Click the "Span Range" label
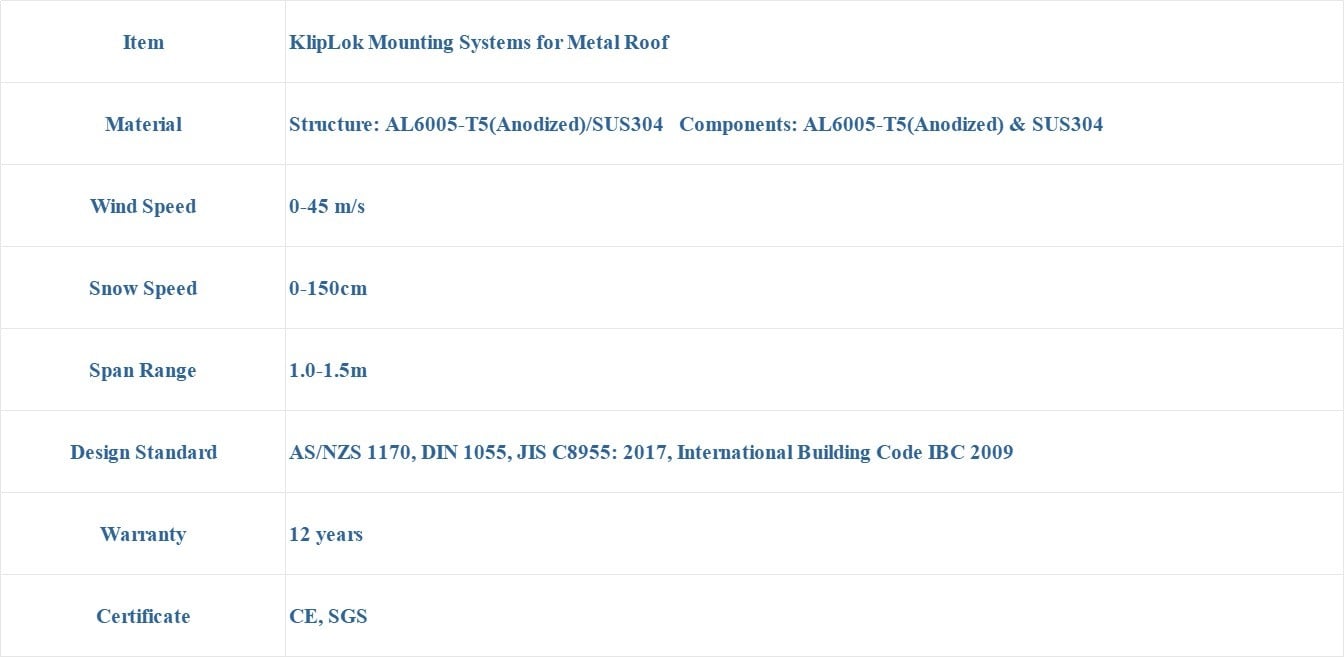 click(143, 370)
